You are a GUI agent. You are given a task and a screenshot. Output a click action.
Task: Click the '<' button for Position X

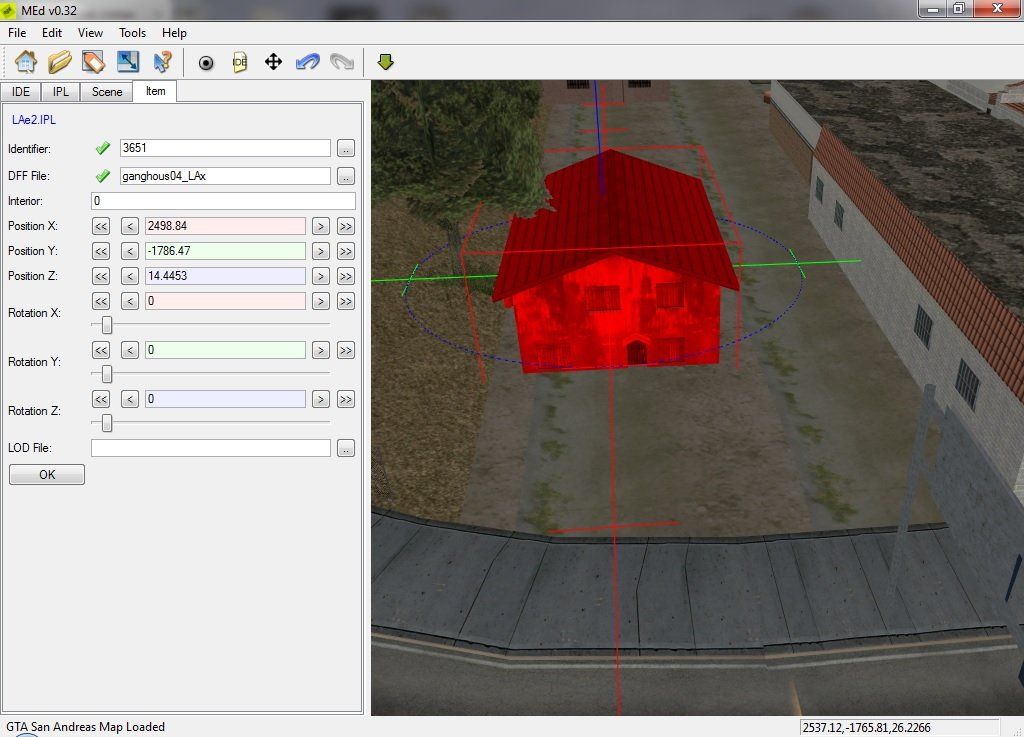[130, 227]
